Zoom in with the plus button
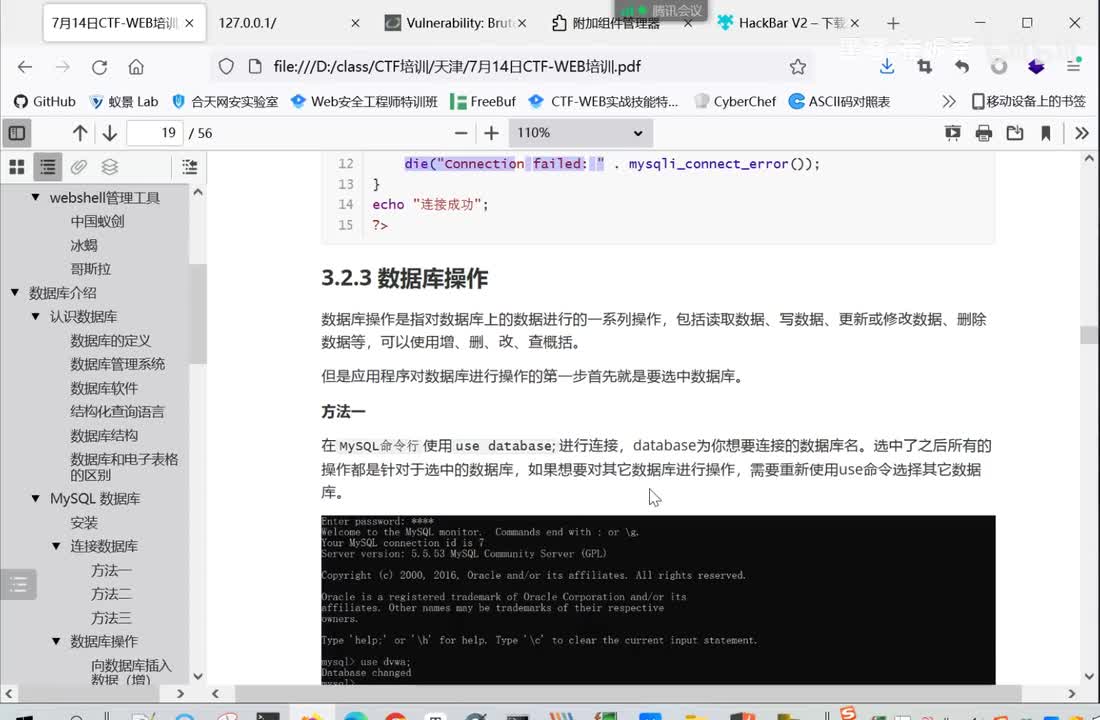 pos(492,133)
